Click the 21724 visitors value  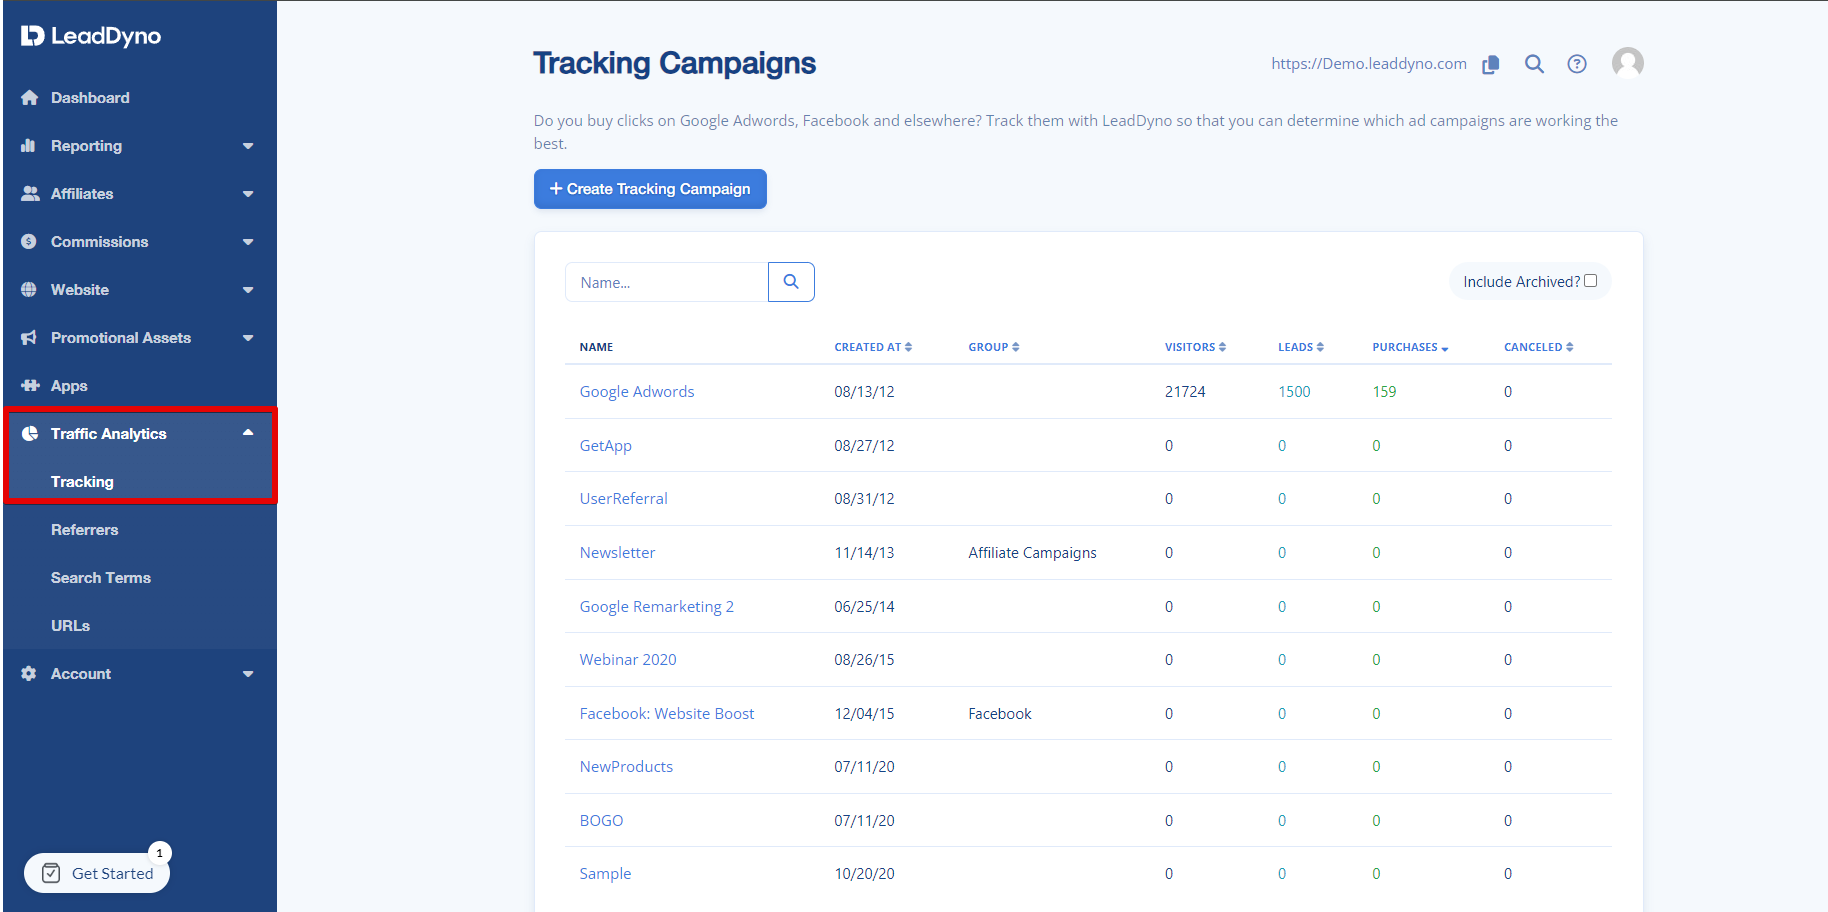(x=1185, y=392)
